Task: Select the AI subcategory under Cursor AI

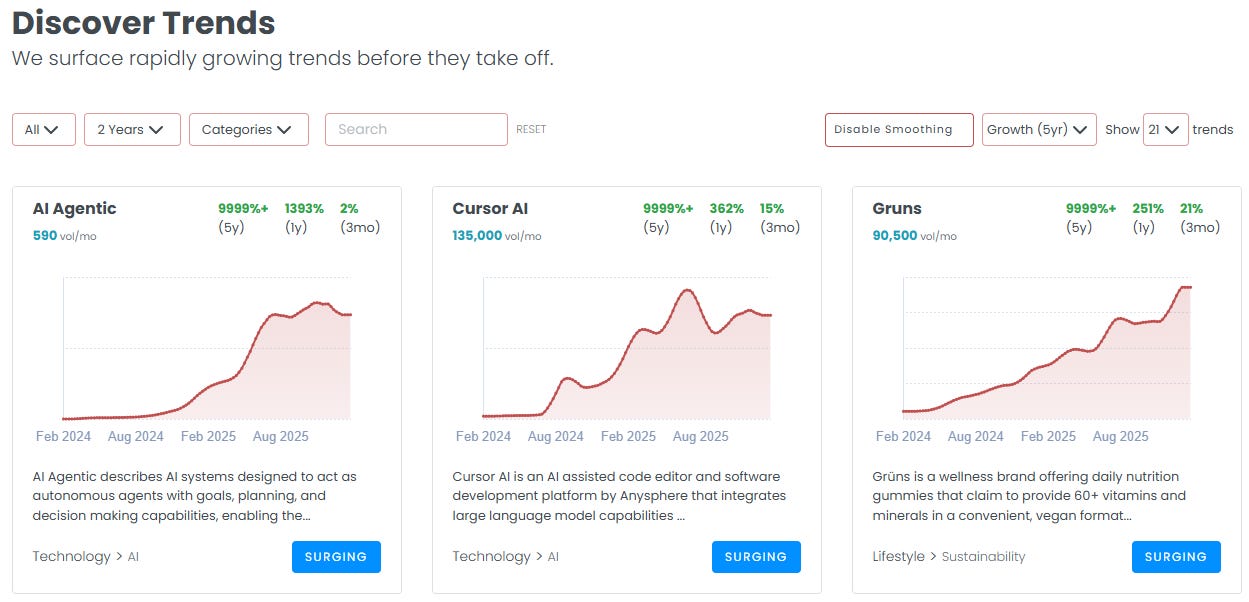Action: click(553, 556)
